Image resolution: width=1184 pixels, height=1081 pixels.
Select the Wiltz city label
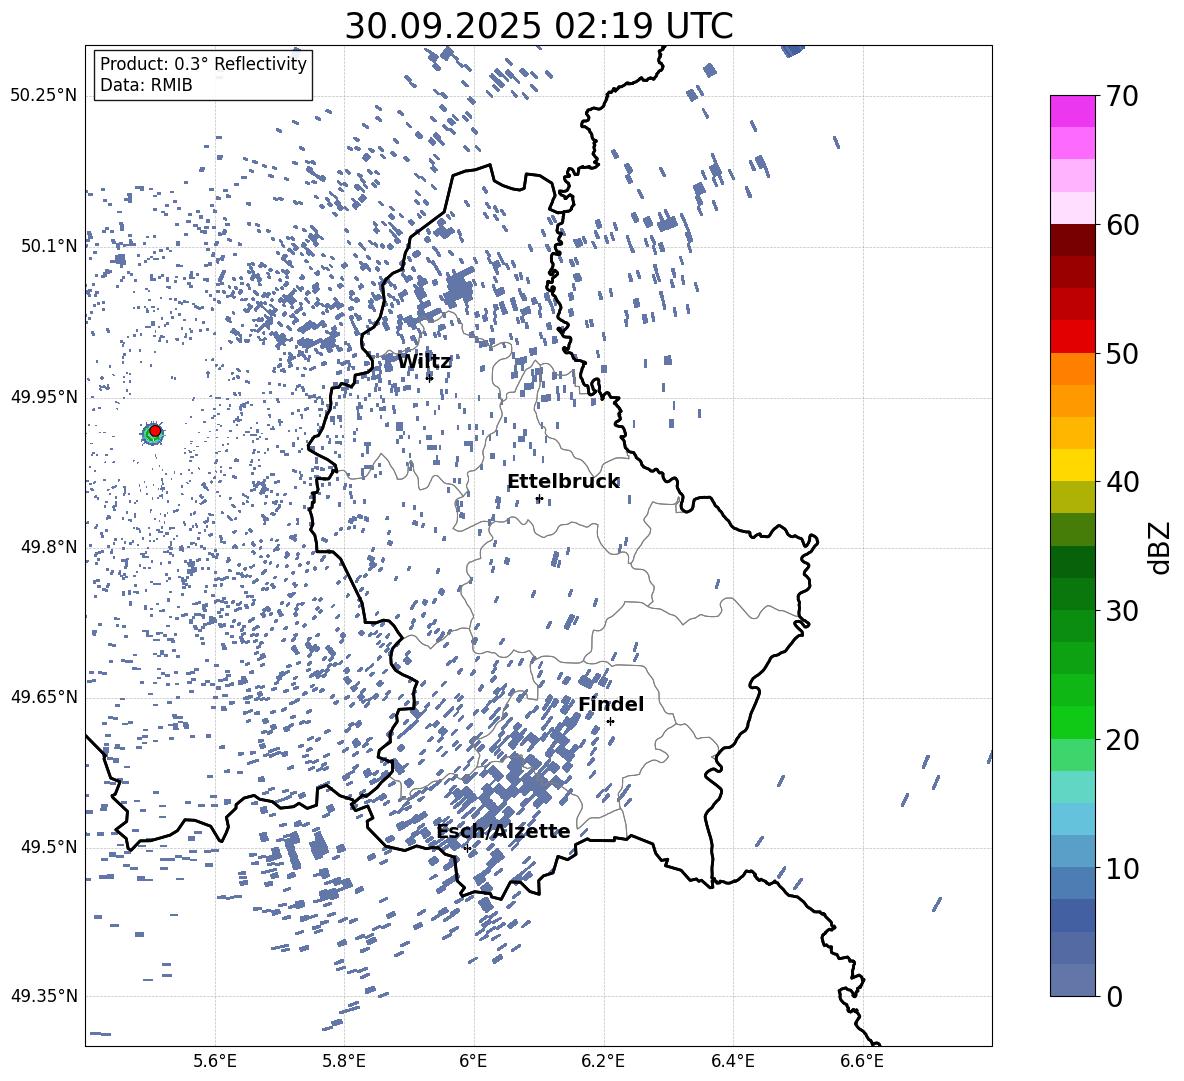[x=424, y=362]
